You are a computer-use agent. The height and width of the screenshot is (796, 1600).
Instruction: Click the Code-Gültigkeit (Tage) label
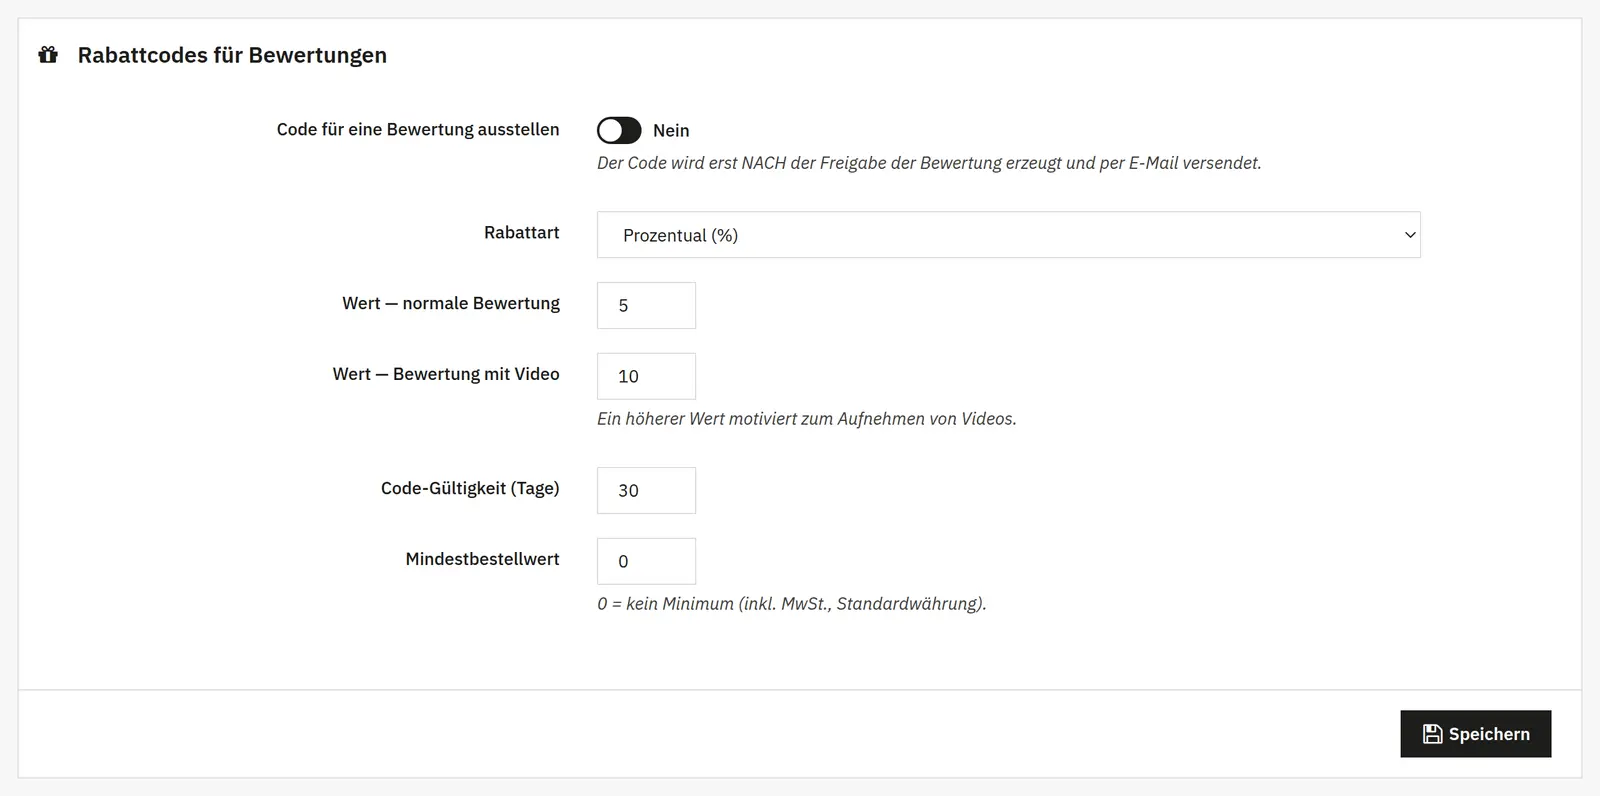click(x=470, y=488)
